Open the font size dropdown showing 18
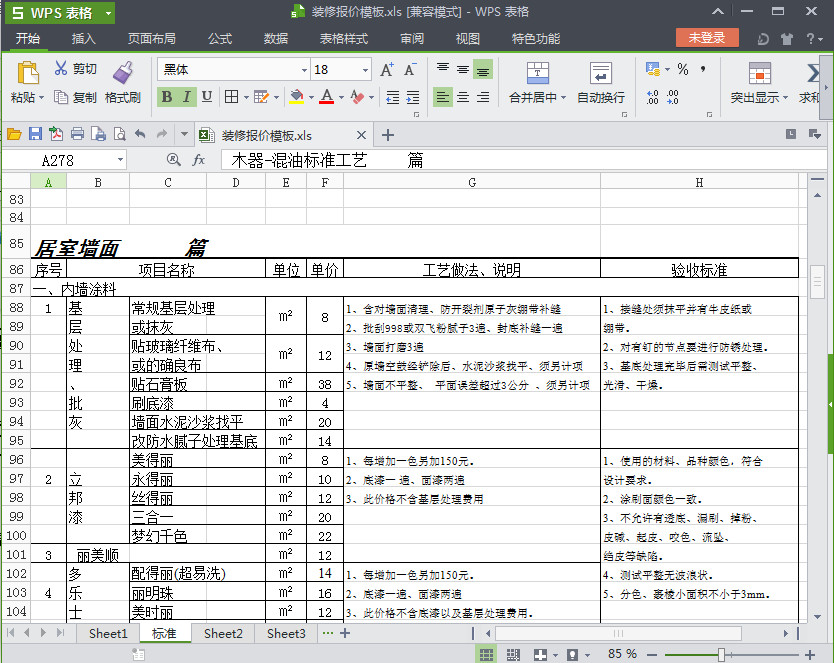834x663 pixels. tap(363, 71)
